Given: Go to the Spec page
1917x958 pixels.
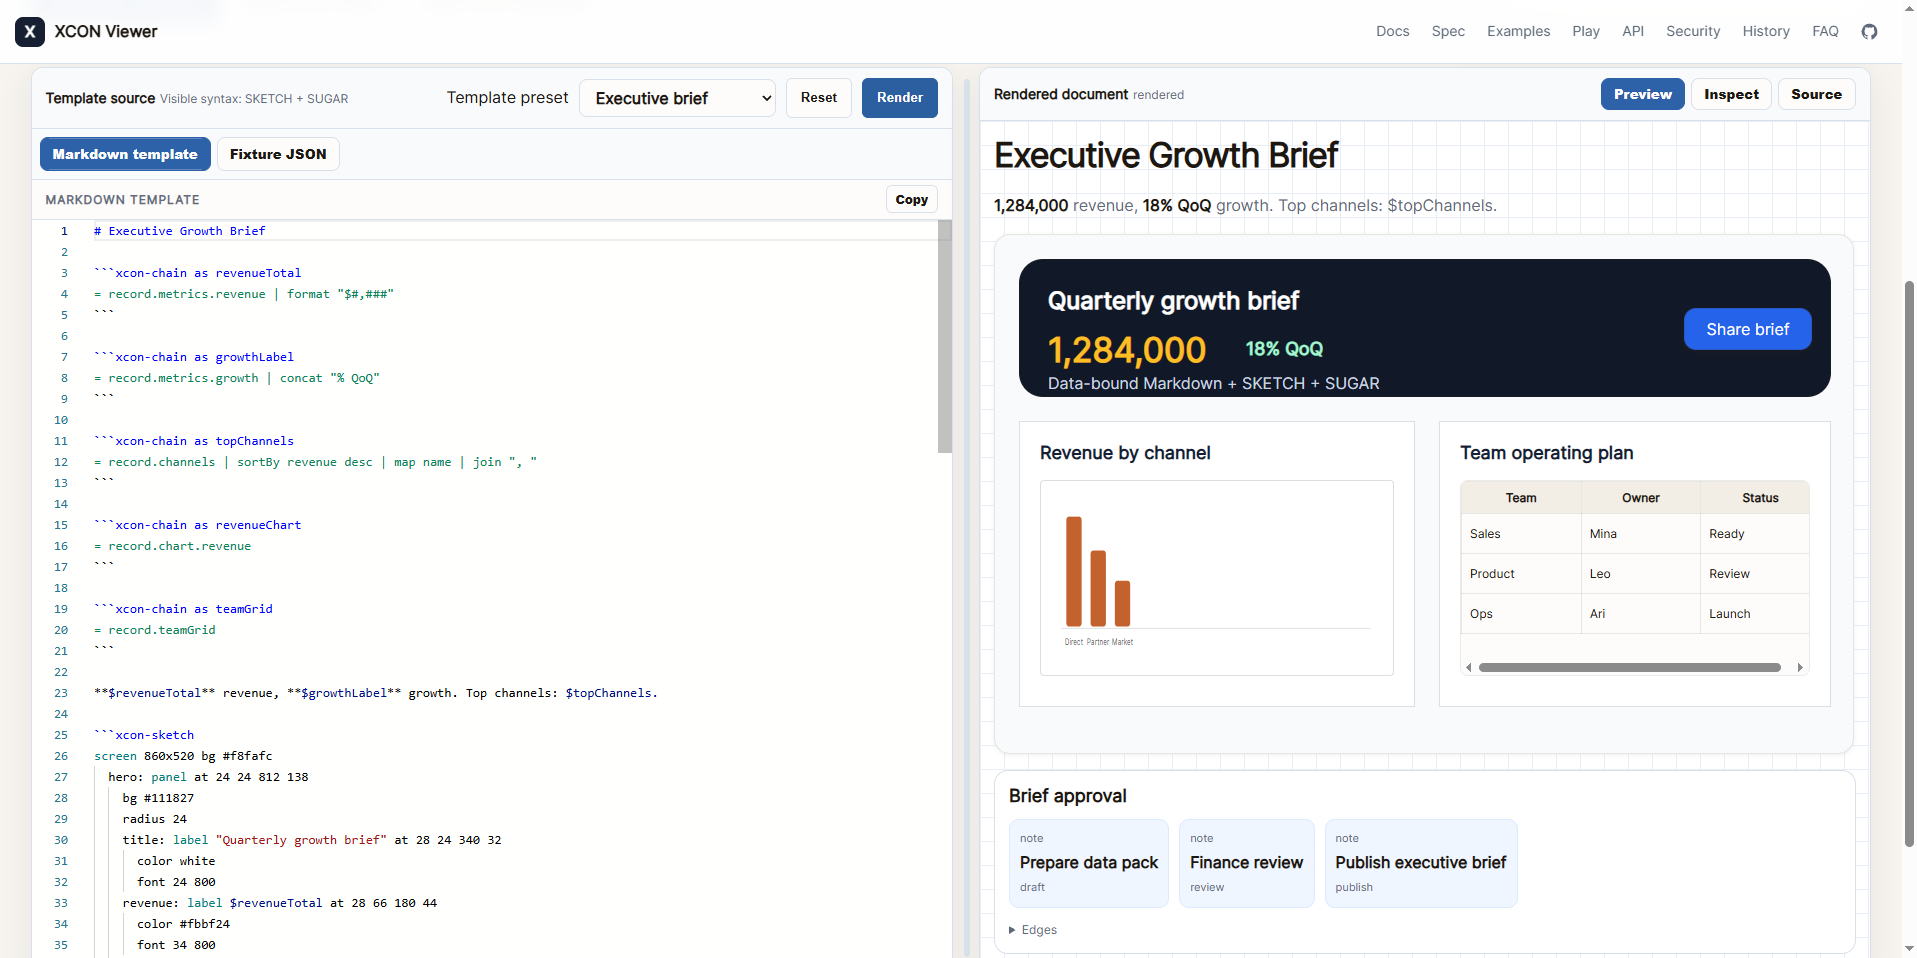Looking at the screenshot, I should pos(1448,32).
